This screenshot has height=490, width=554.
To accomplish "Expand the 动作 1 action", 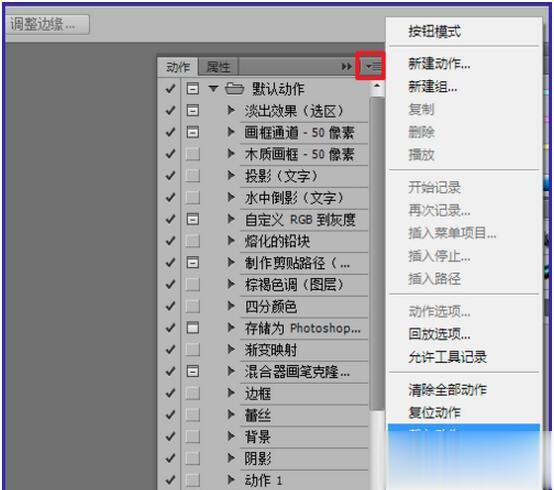I will [231, 480].
